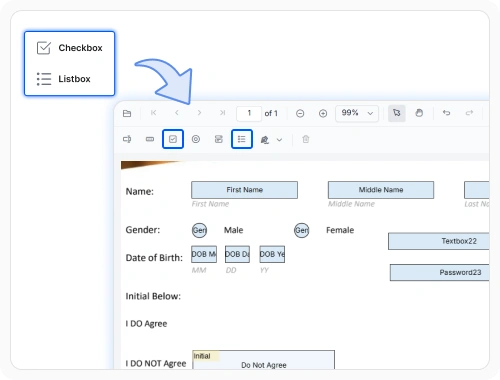This screenshot has width=500, height=380.
Task: Select the Middle Name text field
Action: (381, 190)
